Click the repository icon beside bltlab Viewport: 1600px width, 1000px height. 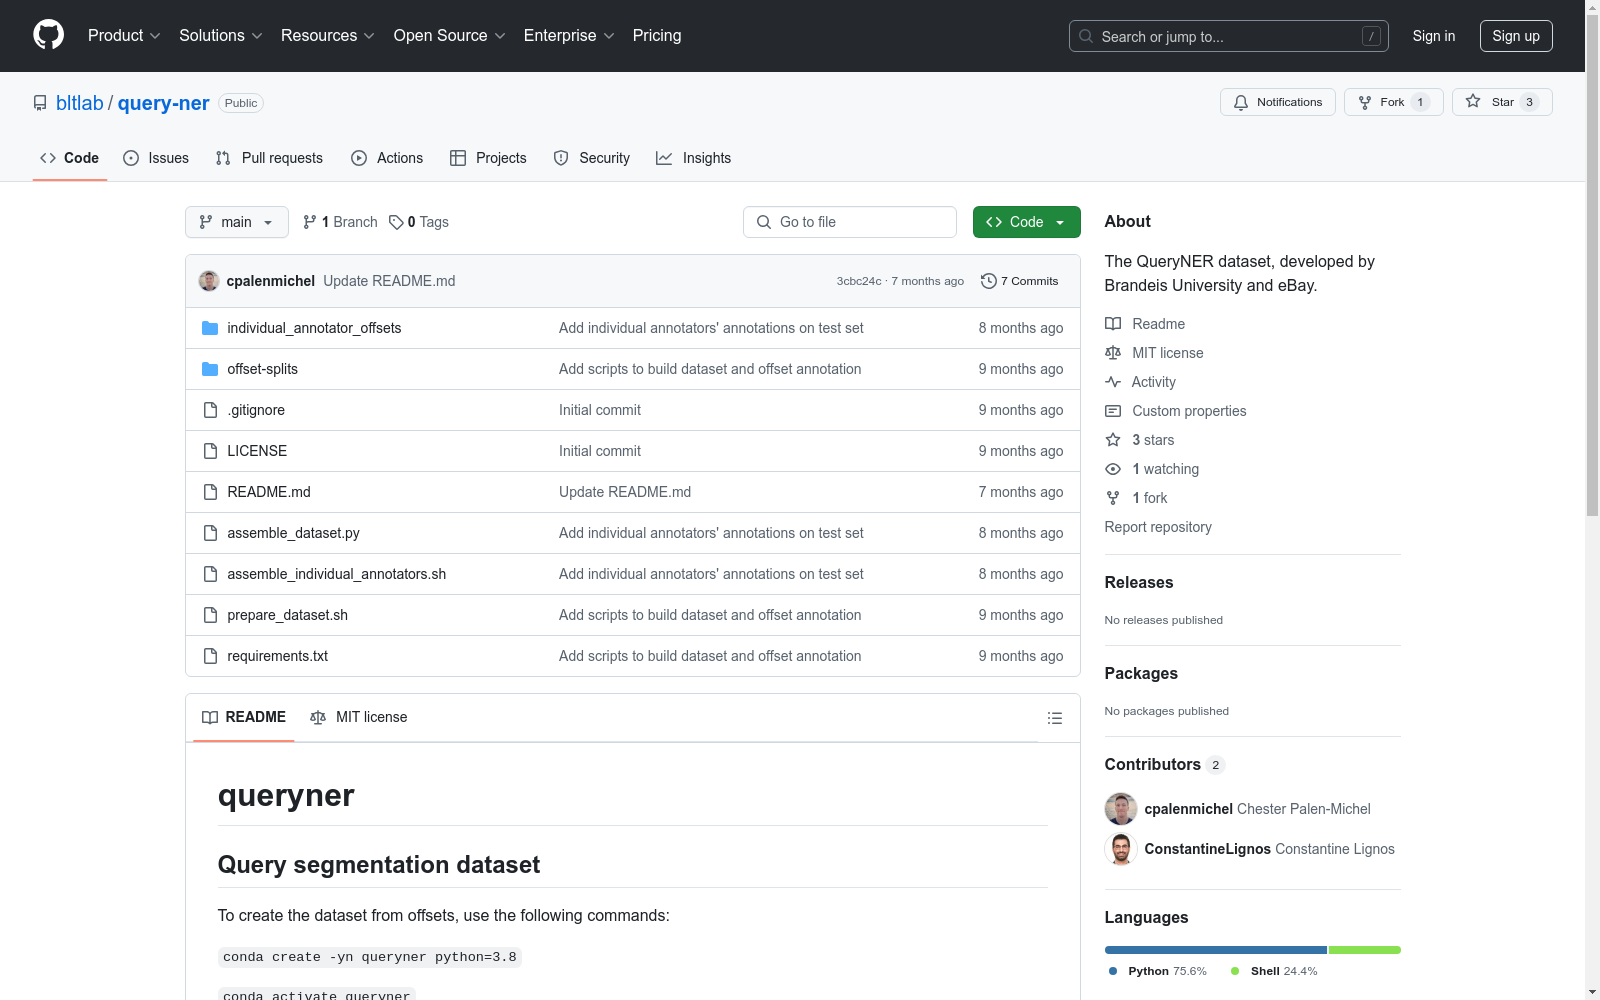[40, 103]
